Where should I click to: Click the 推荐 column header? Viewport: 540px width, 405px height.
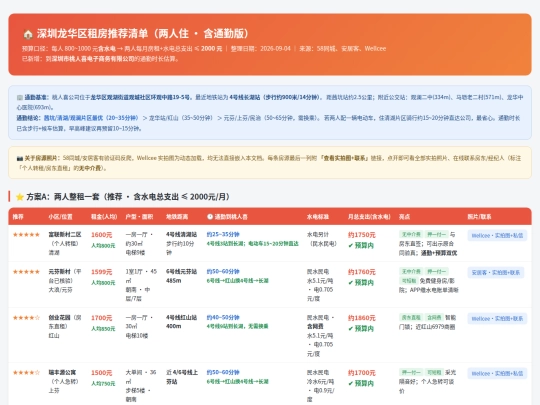click(x=18, y=217)
